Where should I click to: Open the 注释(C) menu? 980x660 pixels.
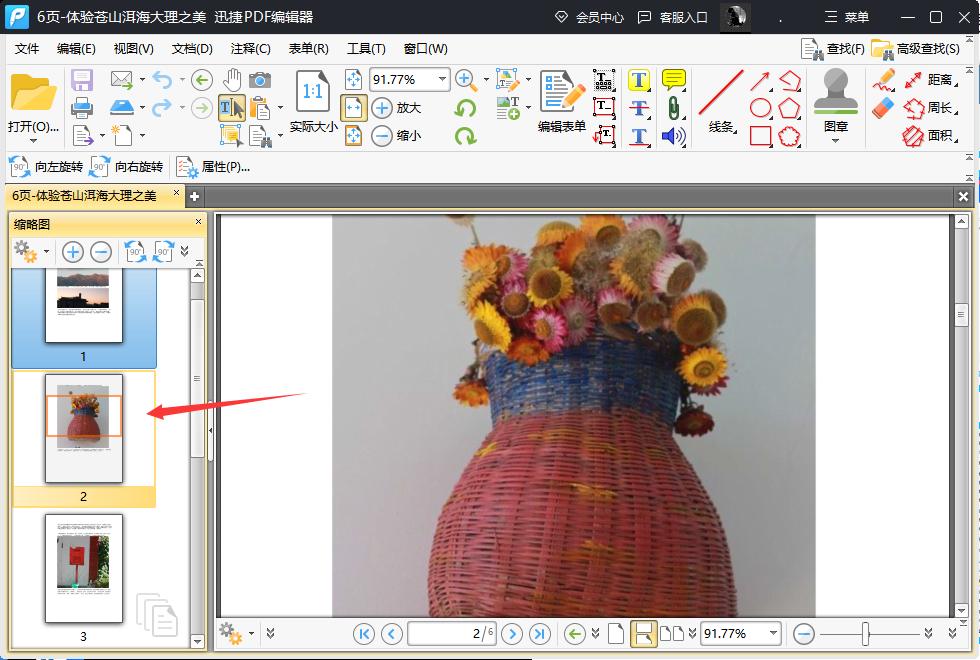(x=250, y=48)
